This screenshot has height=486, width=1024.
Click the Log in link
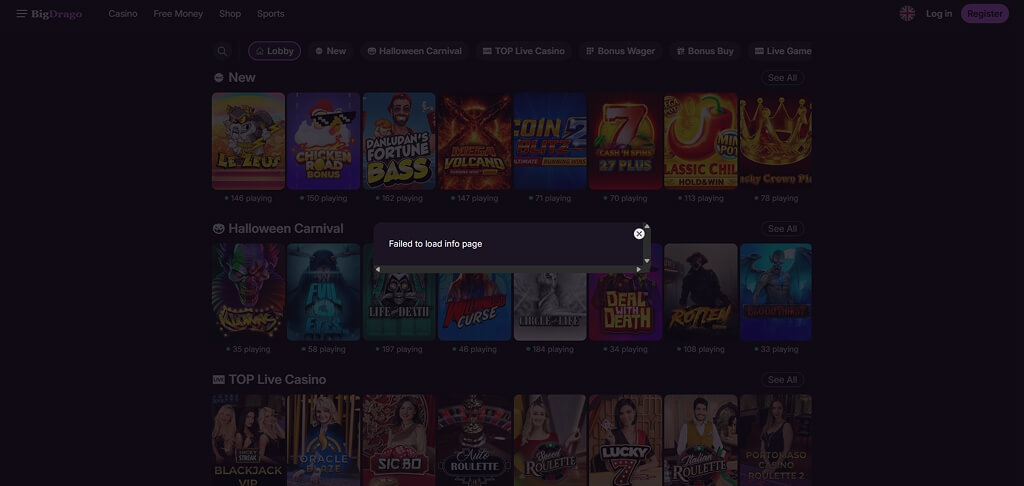click(939, 14)
